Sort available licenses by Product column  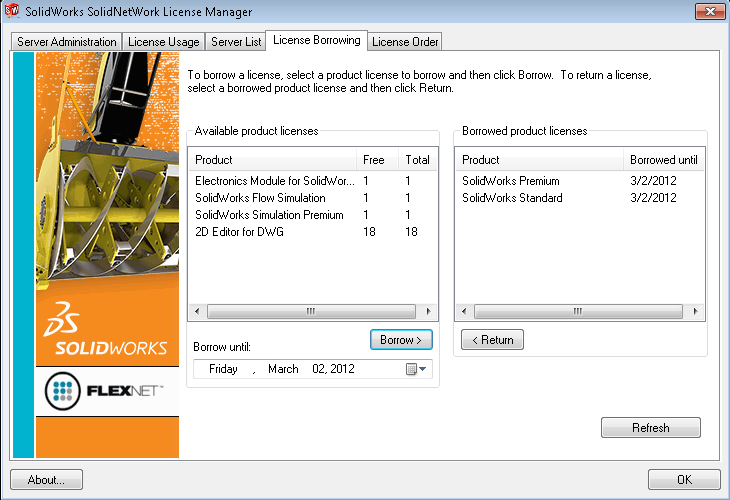pyautogui.click(x=273, y=160)
